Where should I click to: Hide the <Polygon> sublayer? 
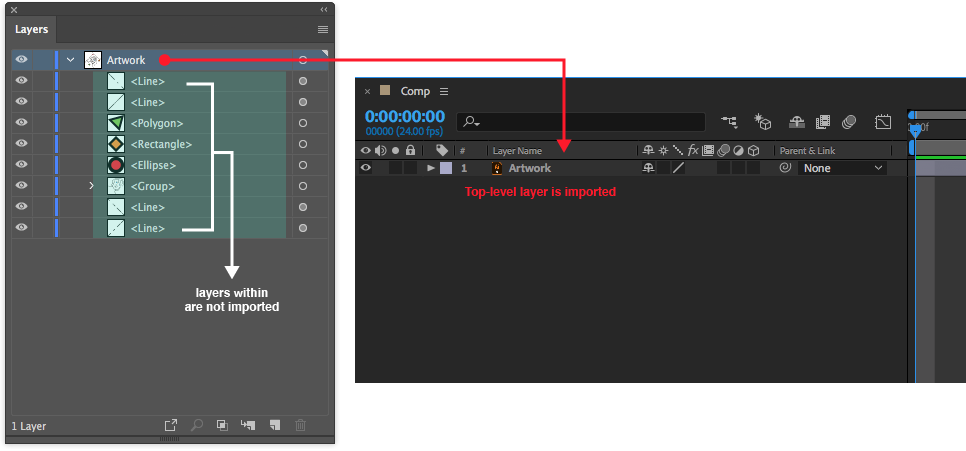point(22,123)
